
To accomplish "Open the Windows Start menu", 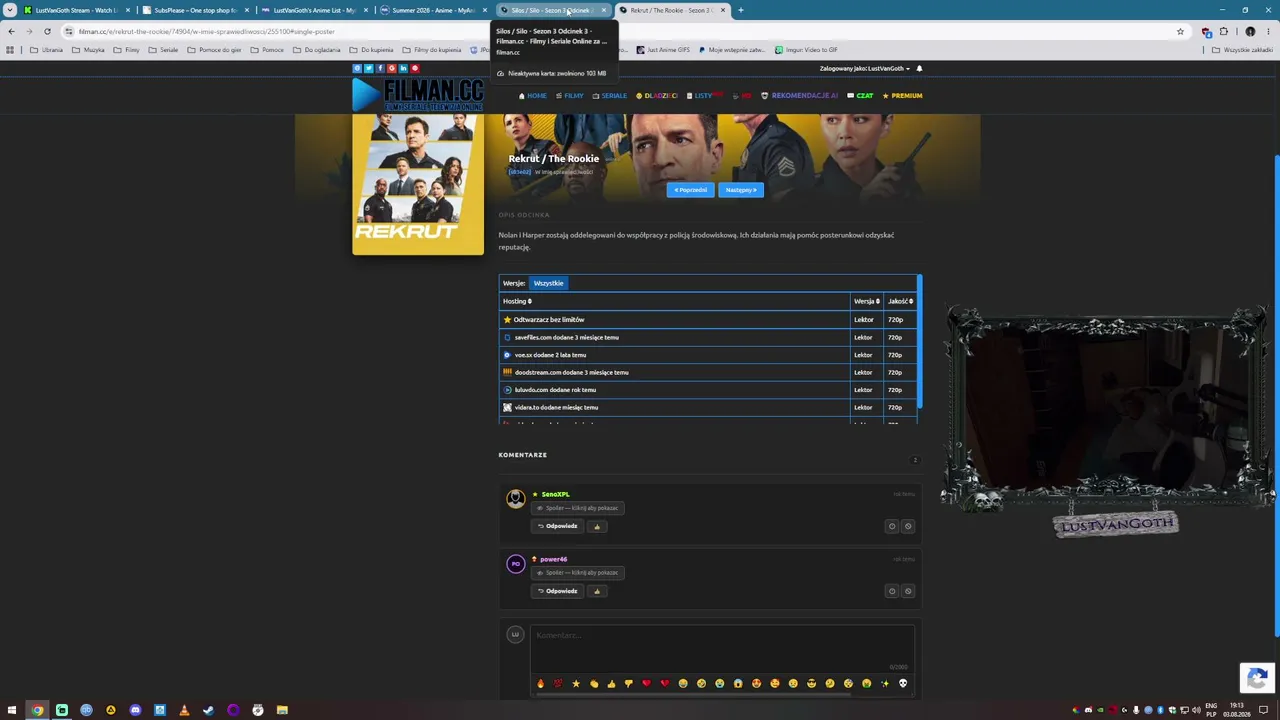I will (11, 710).
